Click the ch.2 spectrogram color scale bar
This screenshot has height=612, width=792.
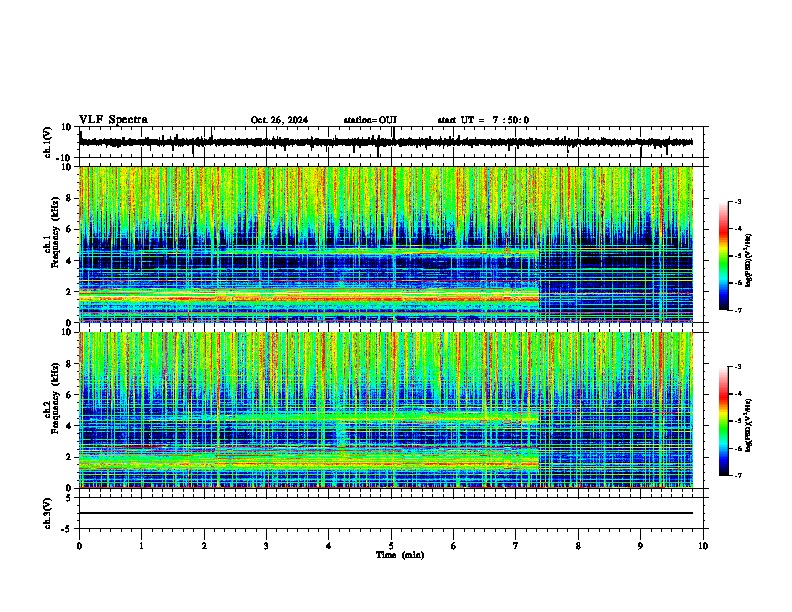click(x=723, y=421)
